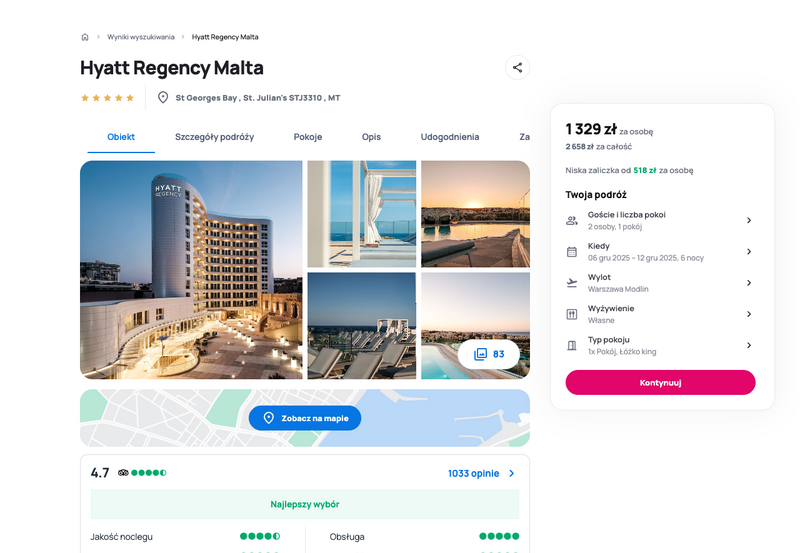The width and height of the screenshot is (800, 553).
Task: Click Zobacz na mapie button
Action: (305, 418)
